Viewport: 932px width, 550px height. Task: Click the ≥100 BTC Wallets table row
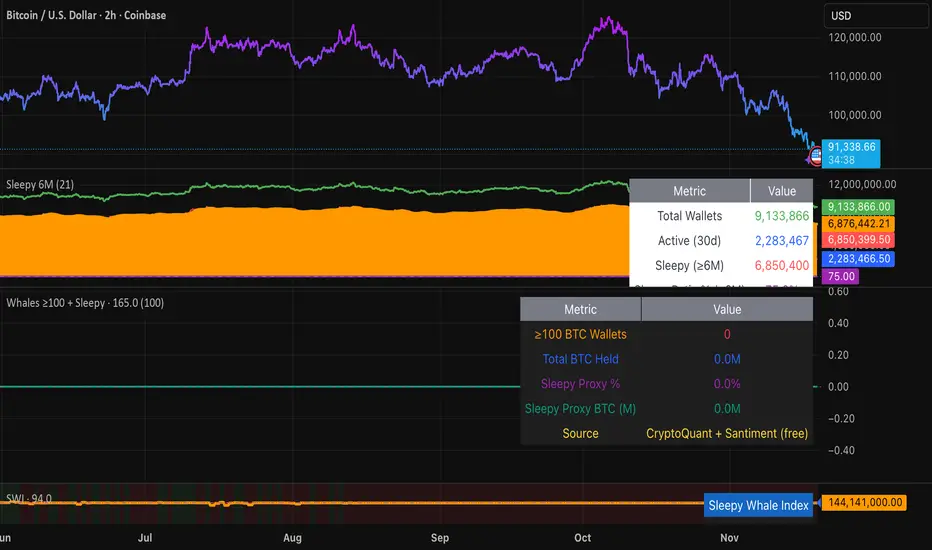(580, 335)
